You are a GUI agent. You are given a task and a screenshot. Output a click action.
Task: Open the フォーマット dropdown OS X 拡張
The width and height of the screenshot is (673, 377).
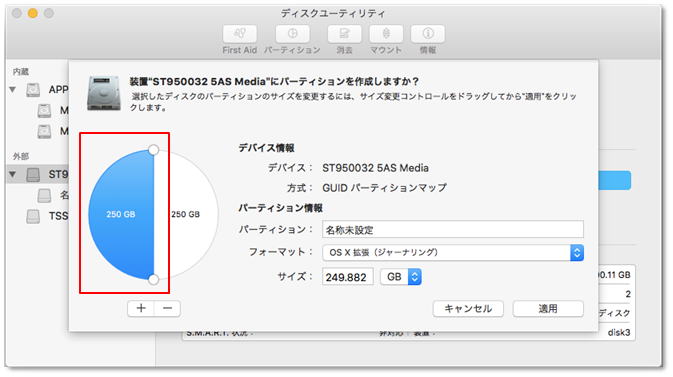[453, 252]
